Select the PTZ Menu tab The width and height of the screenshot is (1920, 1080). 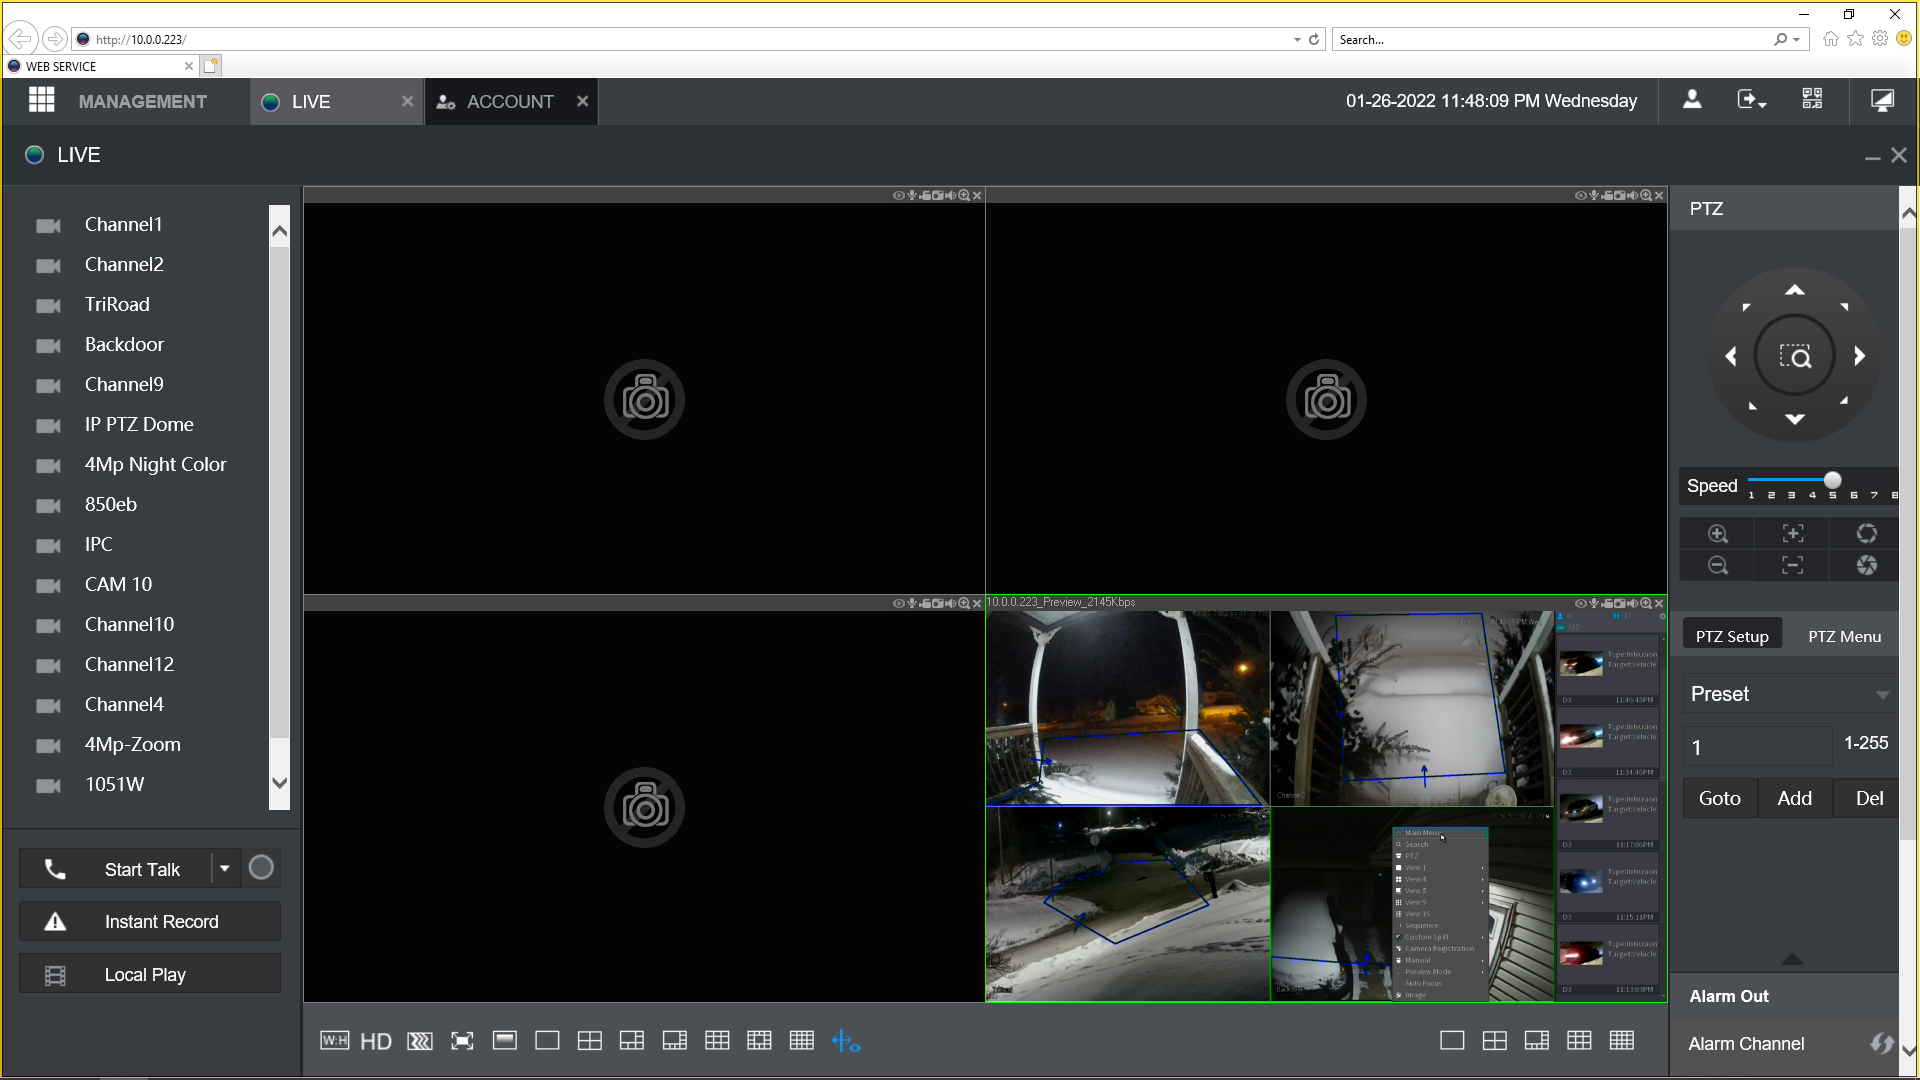click(1844, 636)
